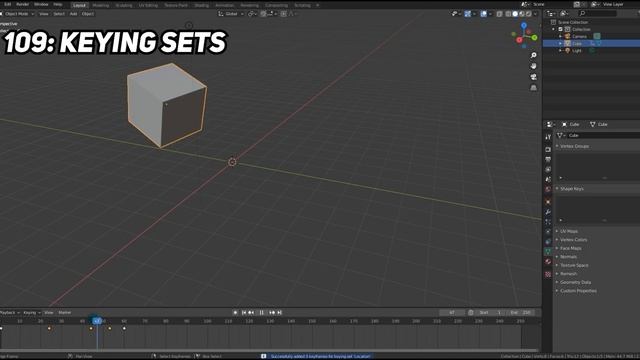This screenshot has width=640, height=360.
Task: Open the Edit menu
Action: click(x=7, y=4)
